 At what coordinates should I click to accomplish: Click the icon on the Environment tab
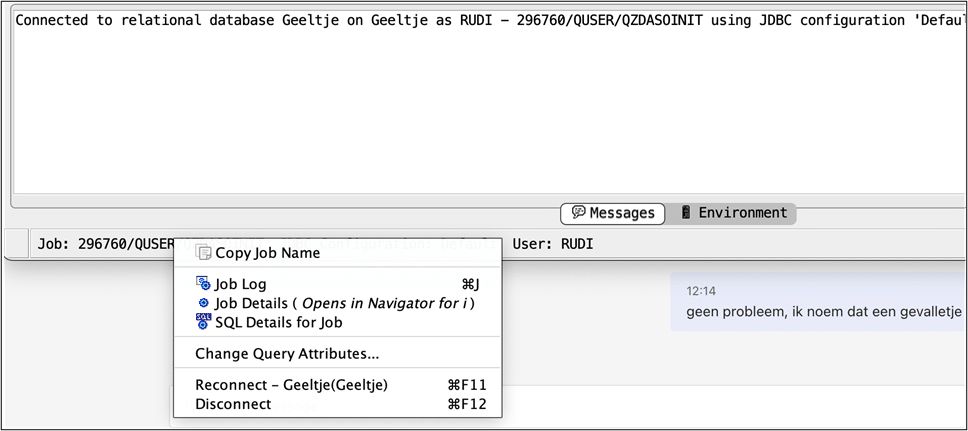pos(686,212)
